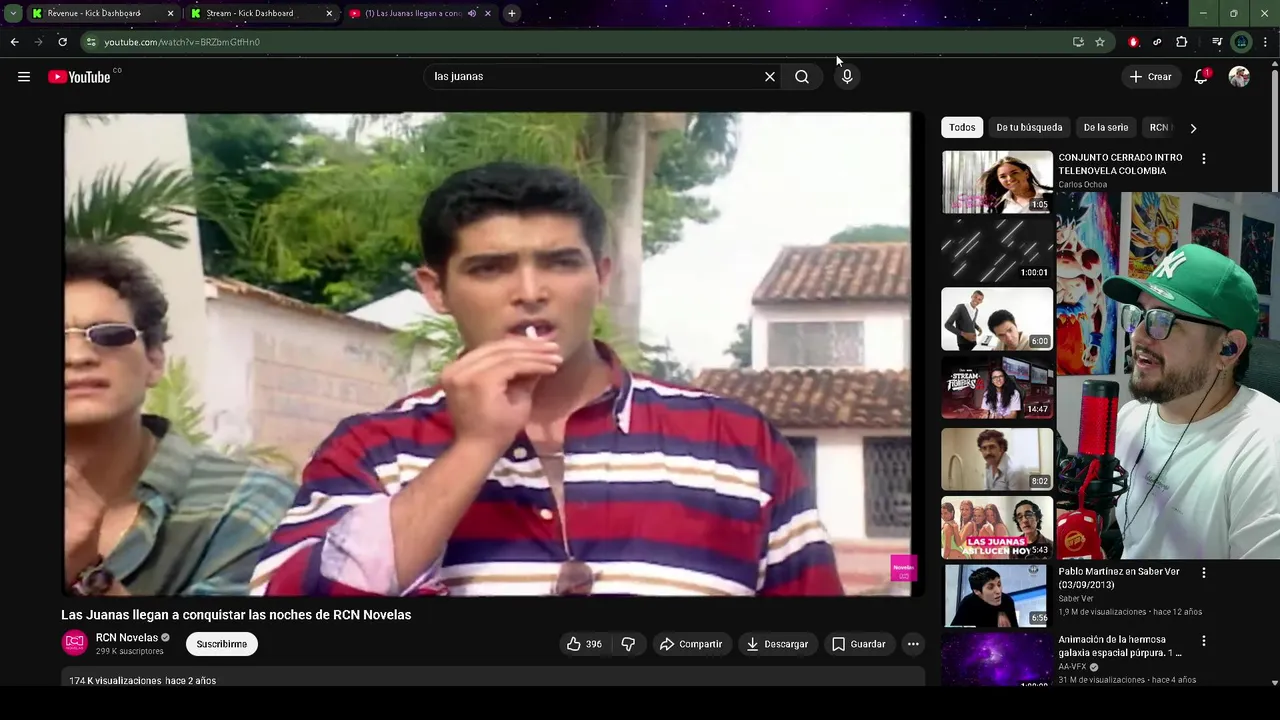
Task: Download the video with Descargar
Action: (777, 644)
